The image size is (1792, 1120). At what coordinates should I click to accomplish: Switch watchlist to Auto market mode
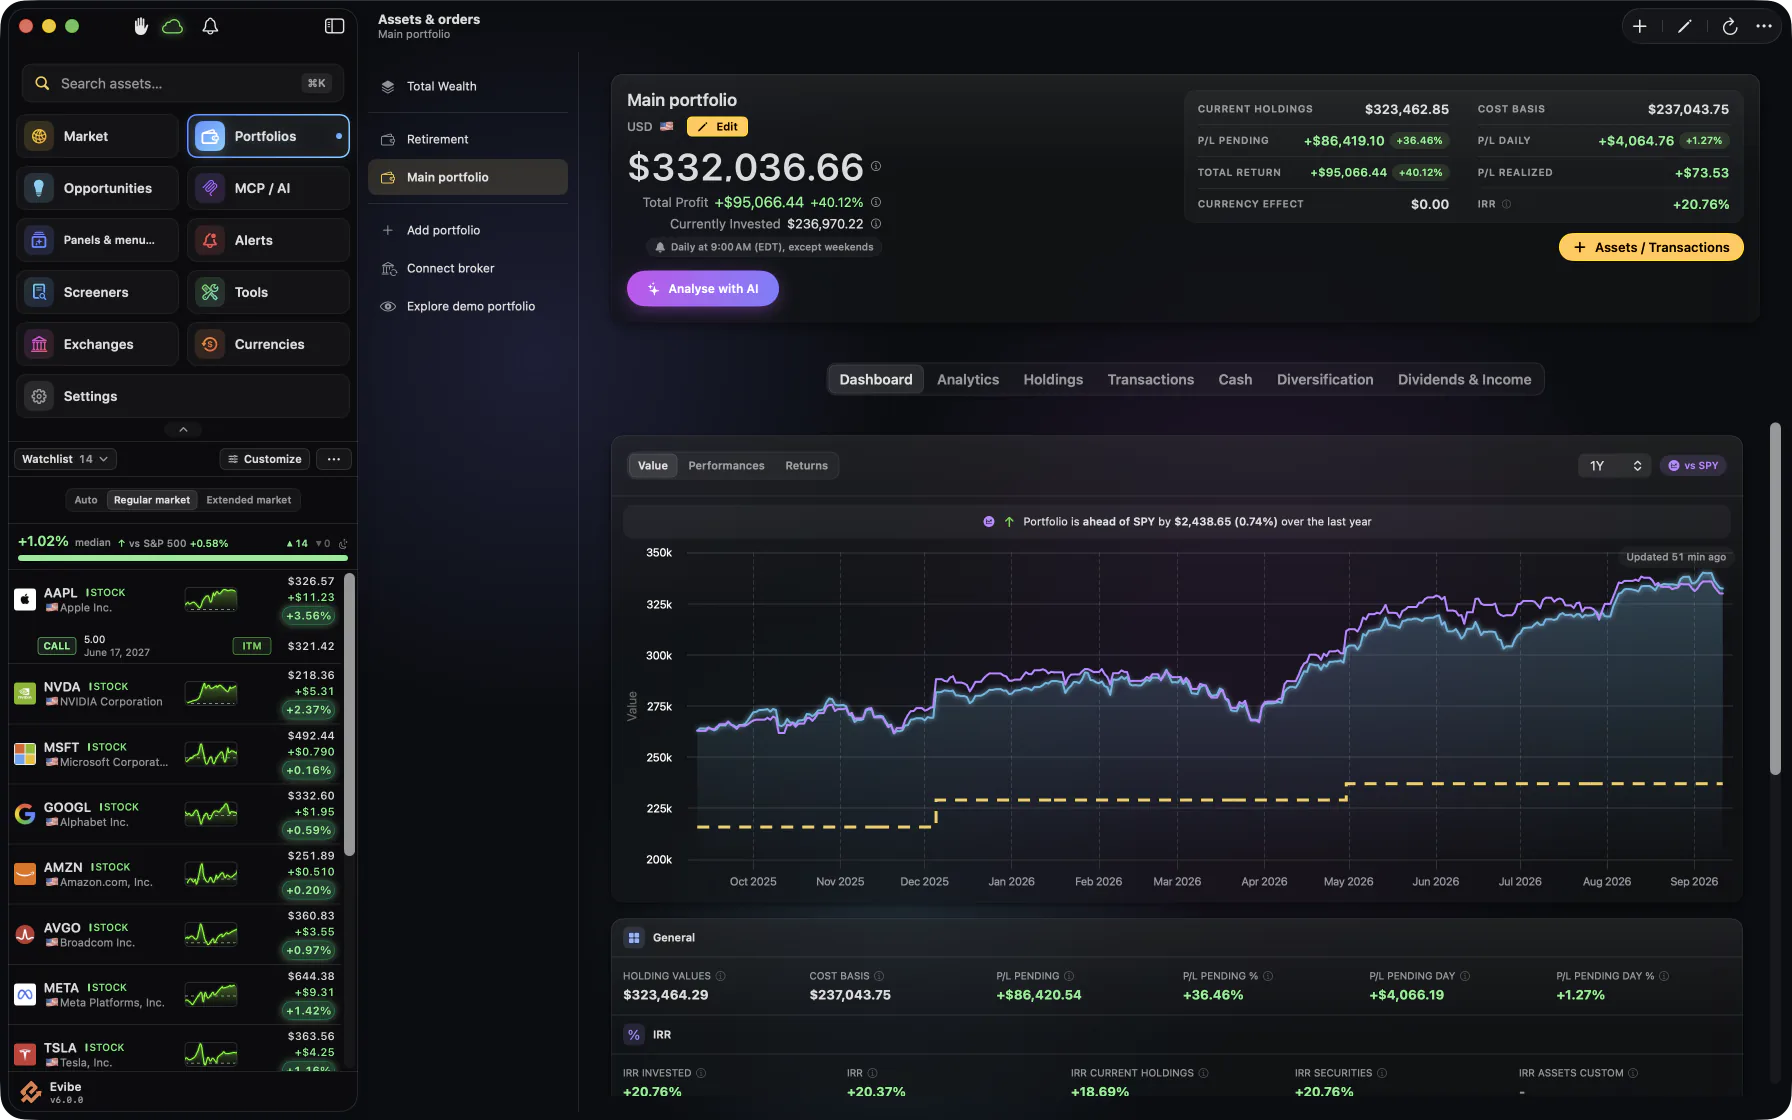[86, 500]
